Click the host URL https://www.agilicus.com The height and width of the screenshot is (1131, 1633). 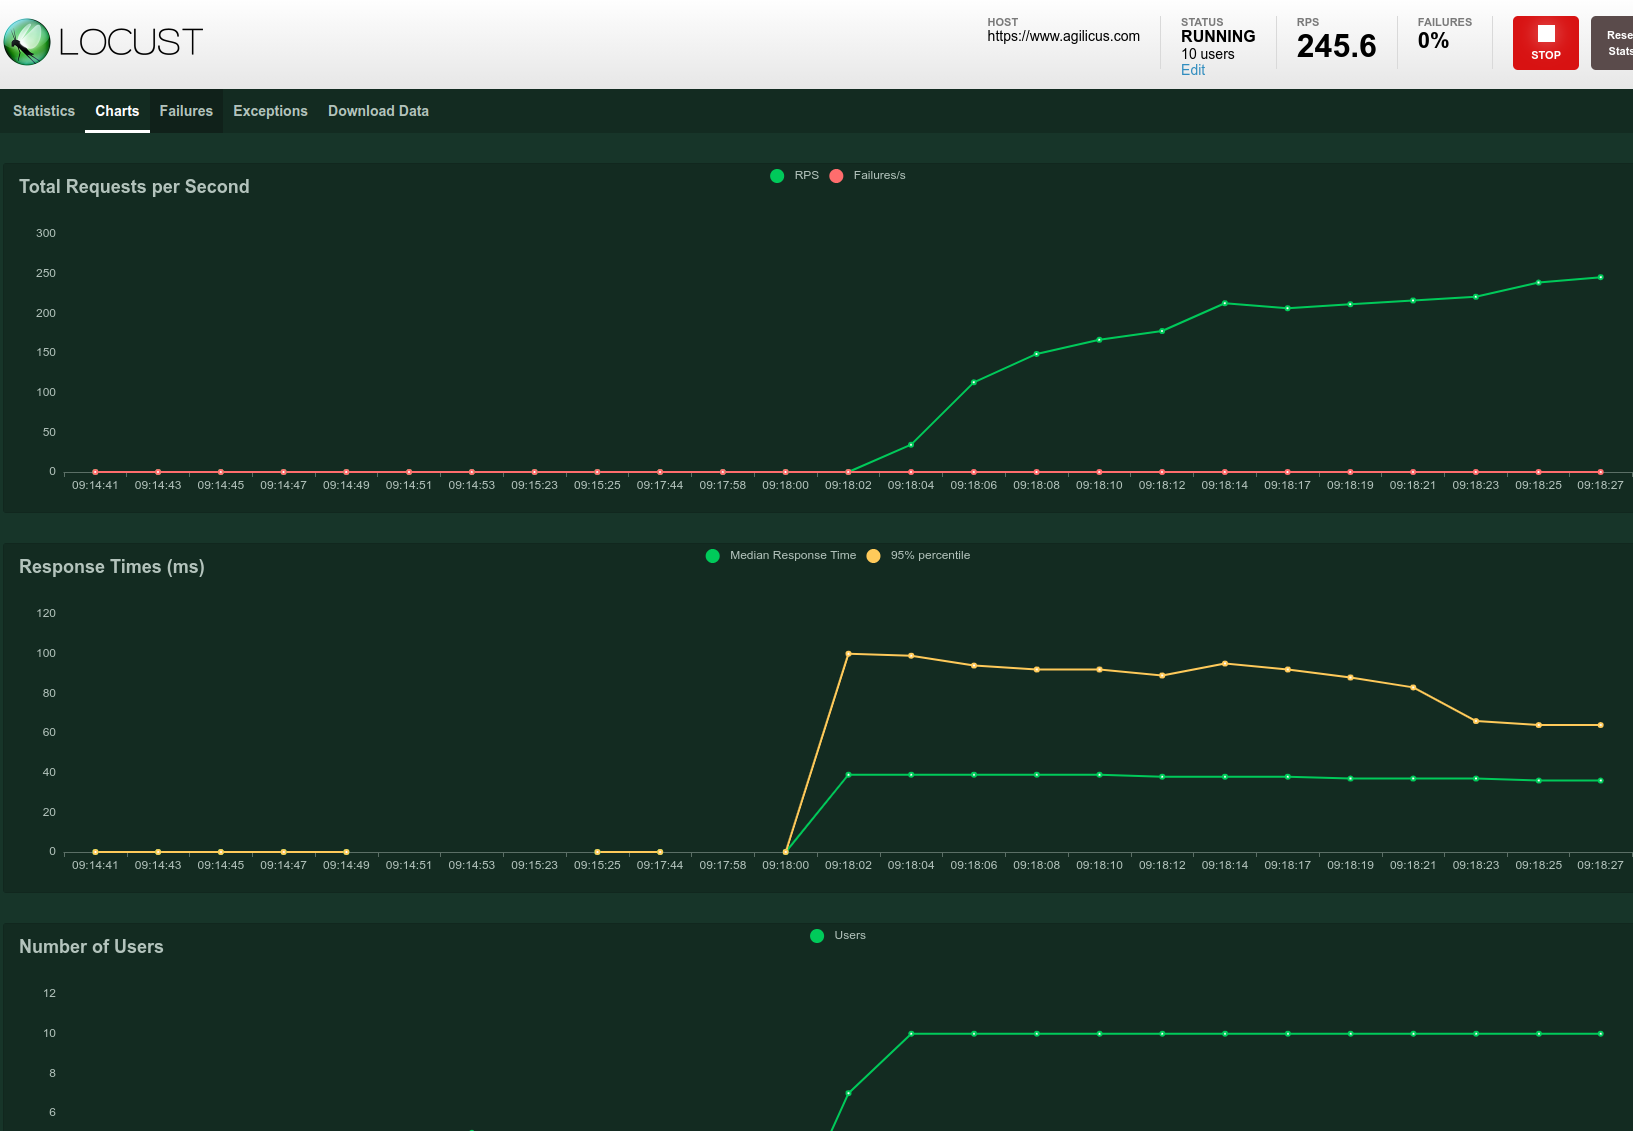[1063, 36]
